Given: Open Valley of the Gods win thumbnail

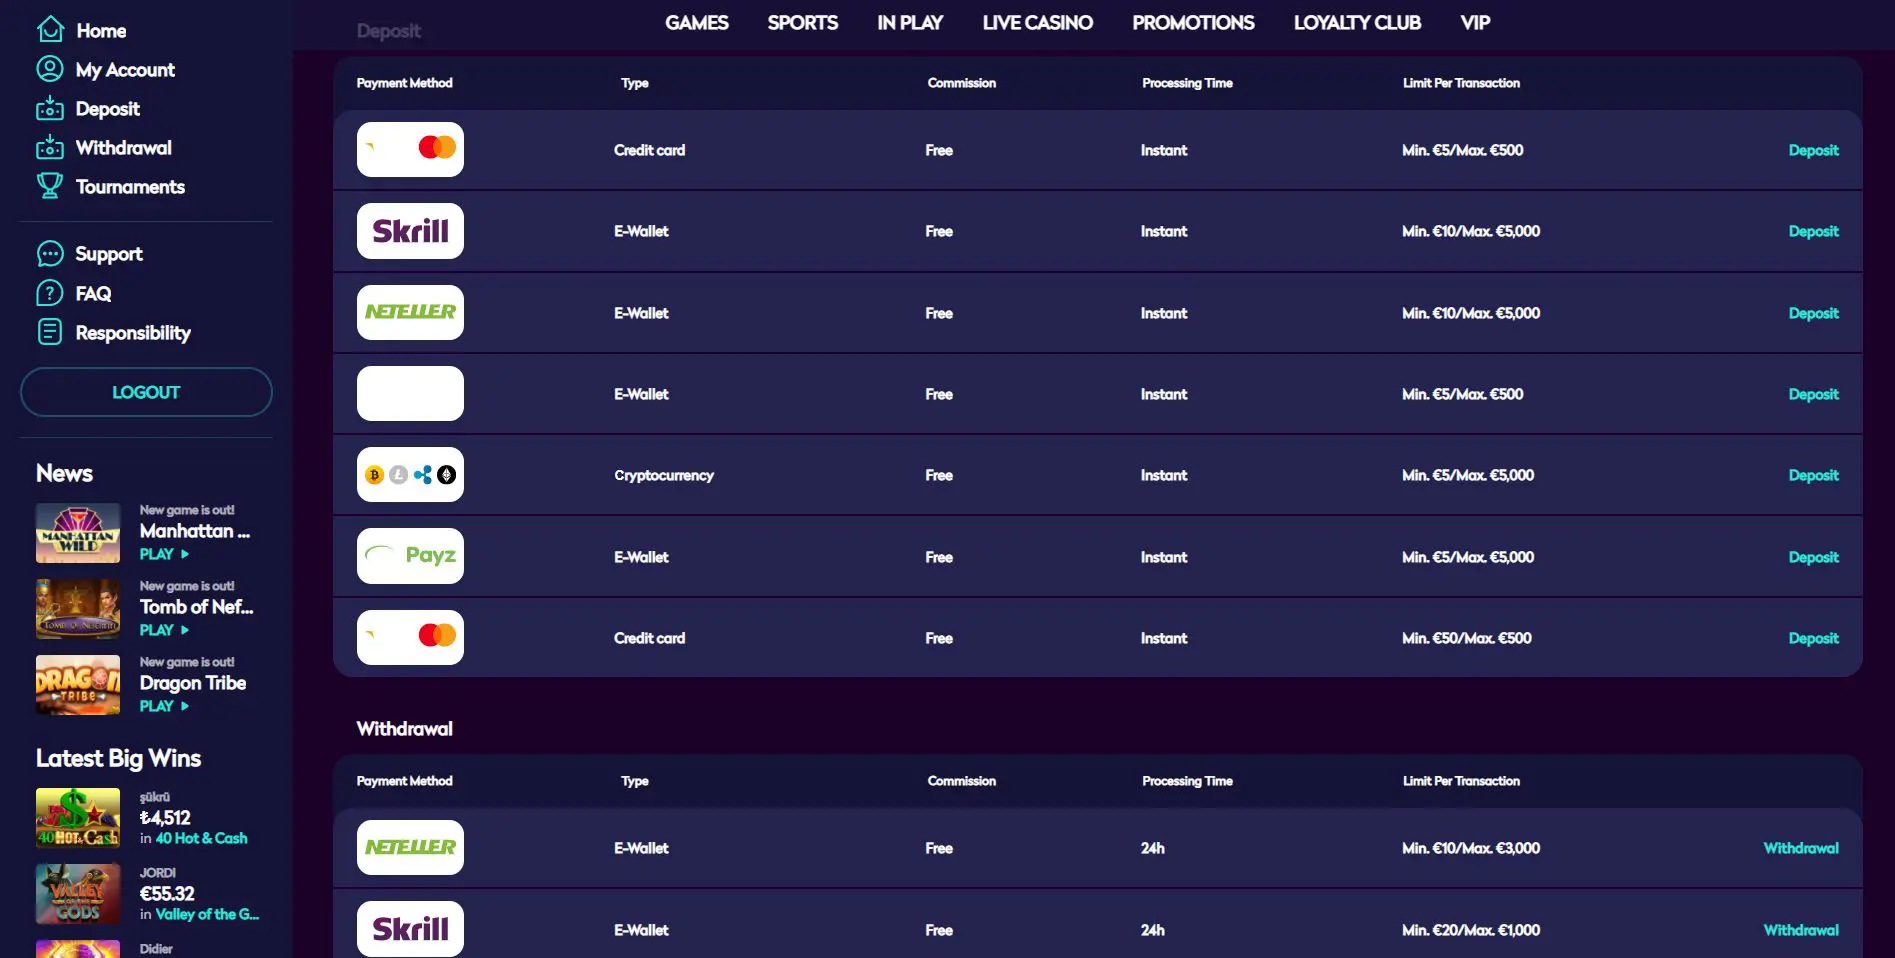Looking at the screenshot, I should point(78,894).
